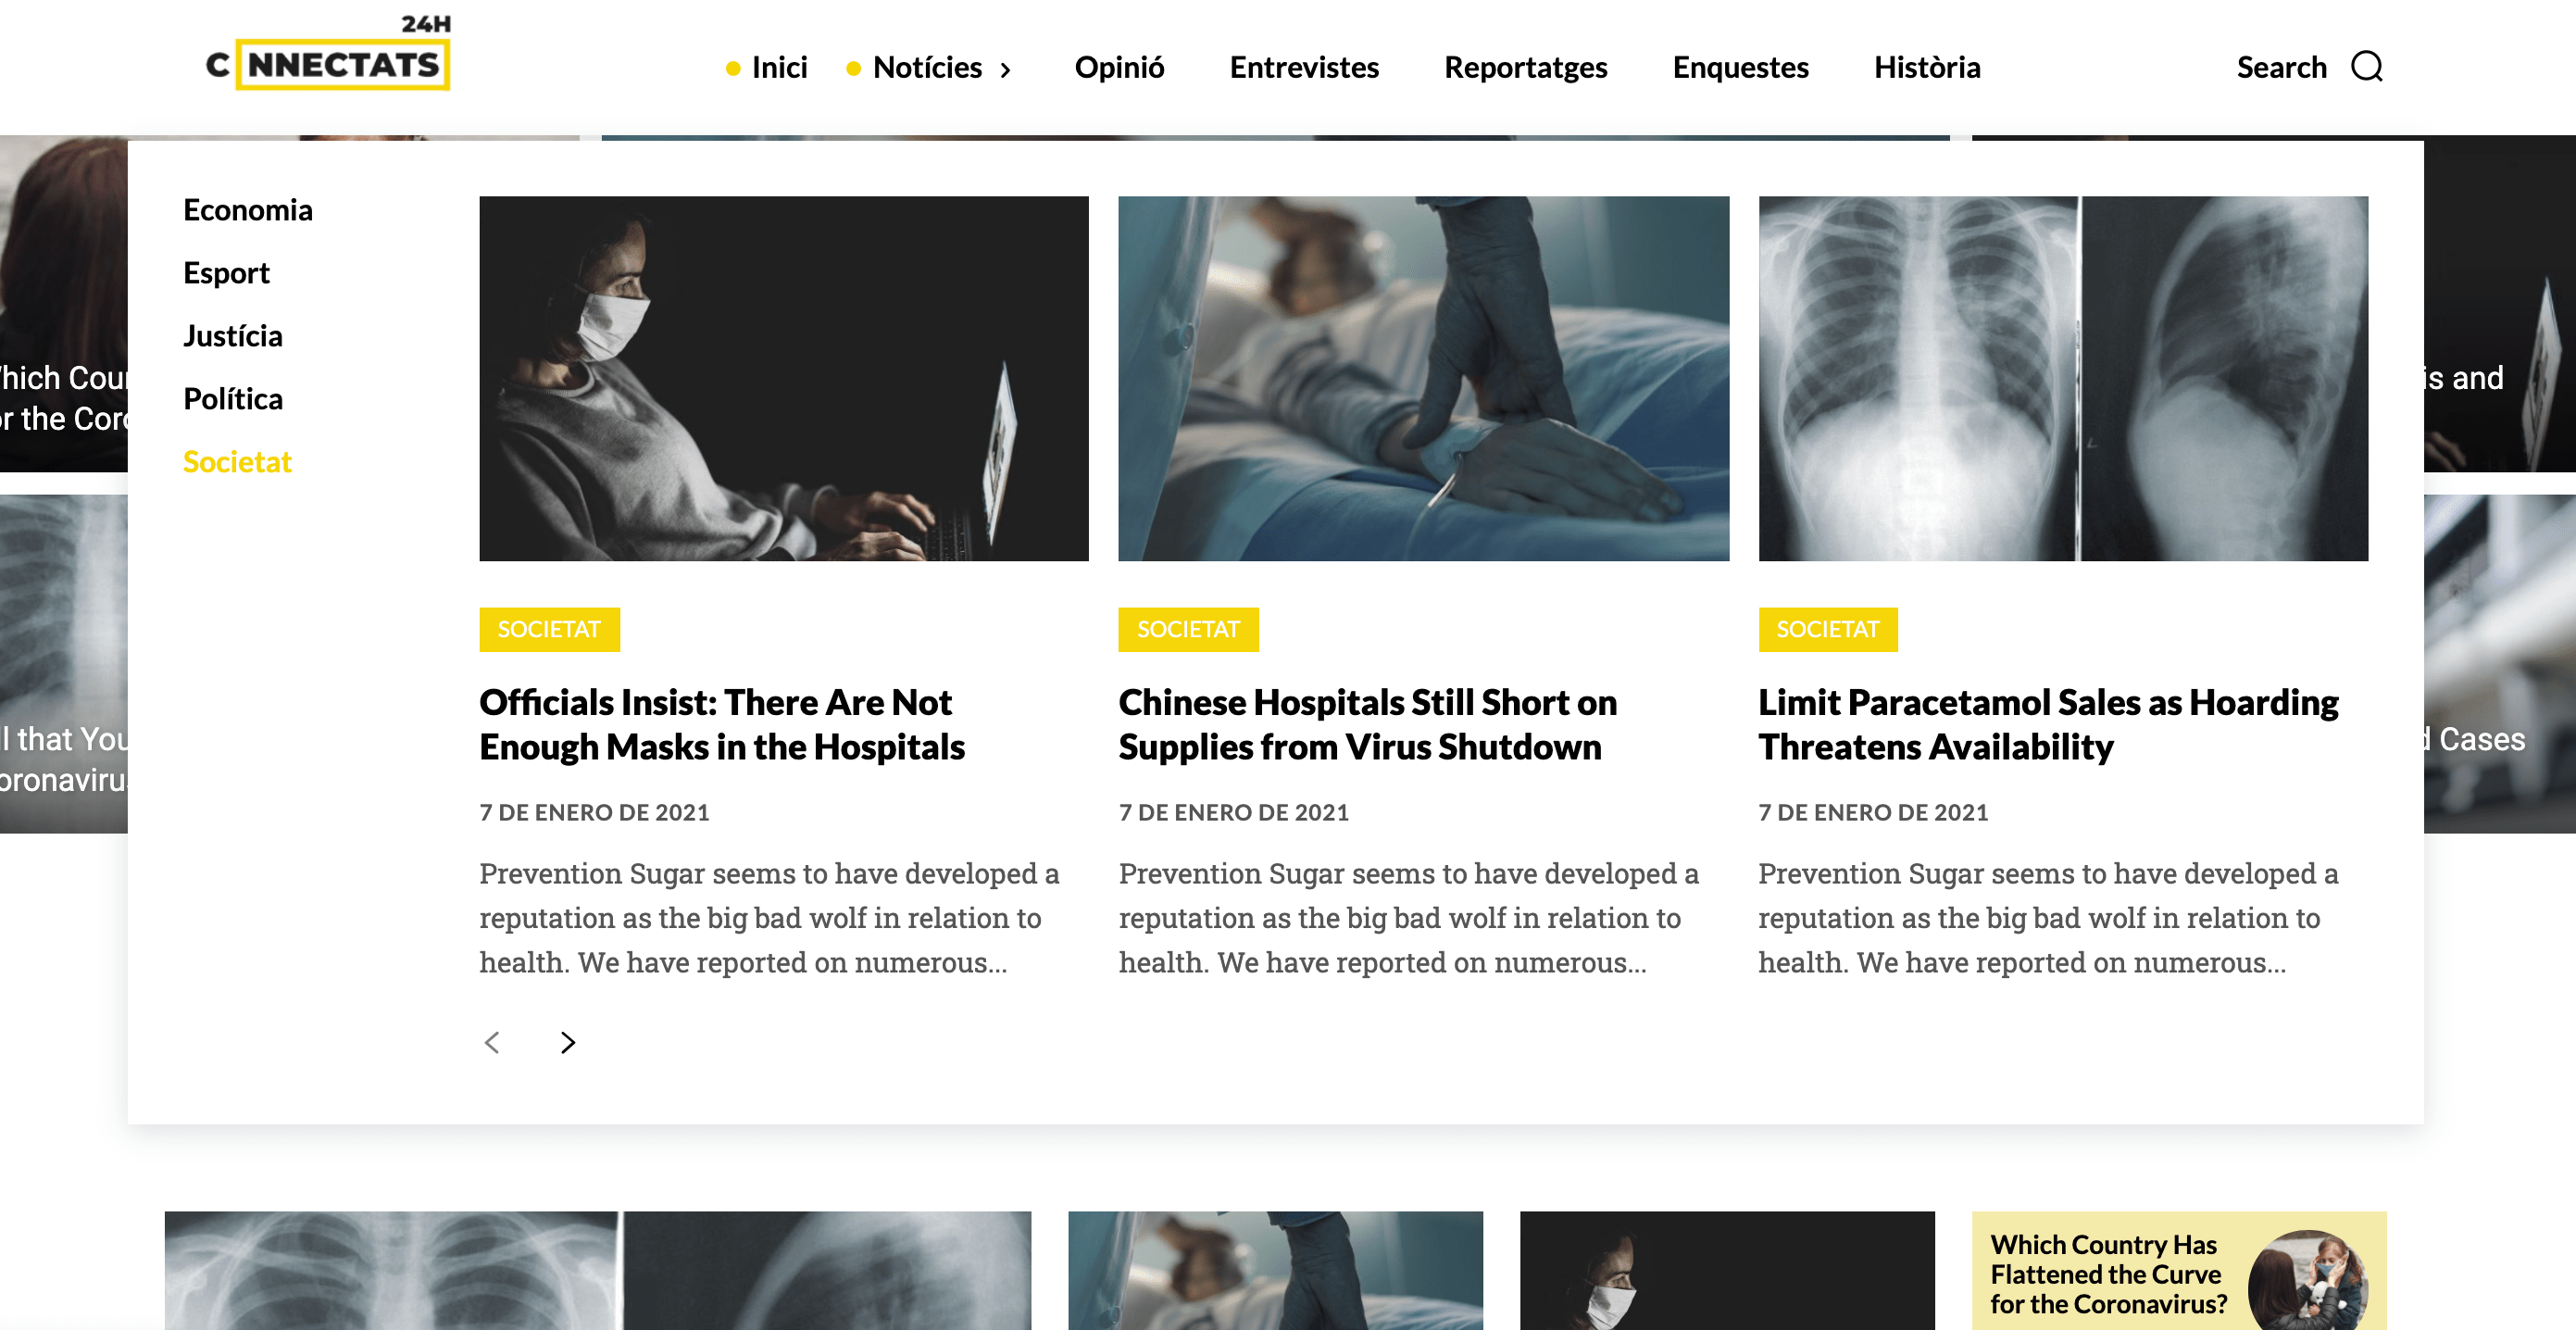Open the Opinió menu item
The image size is (2576, 1330).
(1119, 67)
